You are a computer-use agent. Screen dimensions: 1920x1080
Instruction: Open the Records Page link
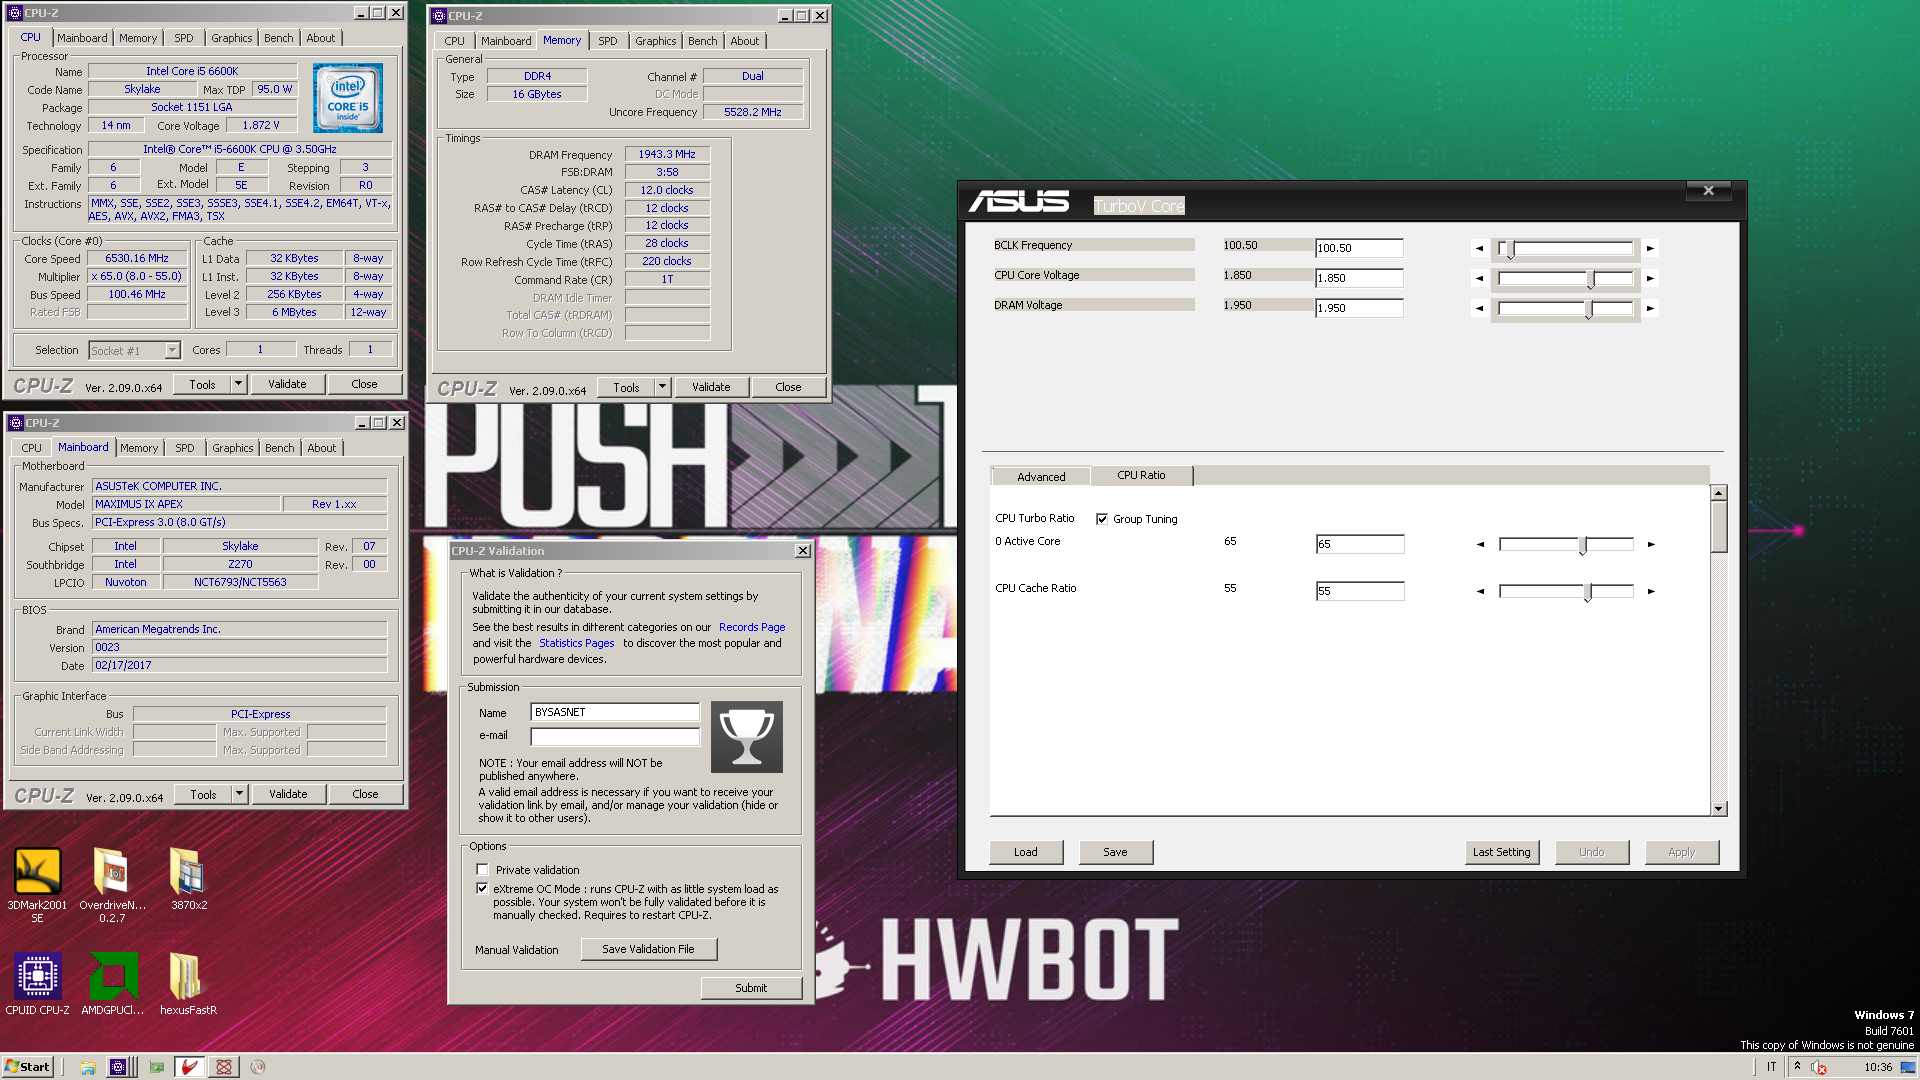pos(752,627)
